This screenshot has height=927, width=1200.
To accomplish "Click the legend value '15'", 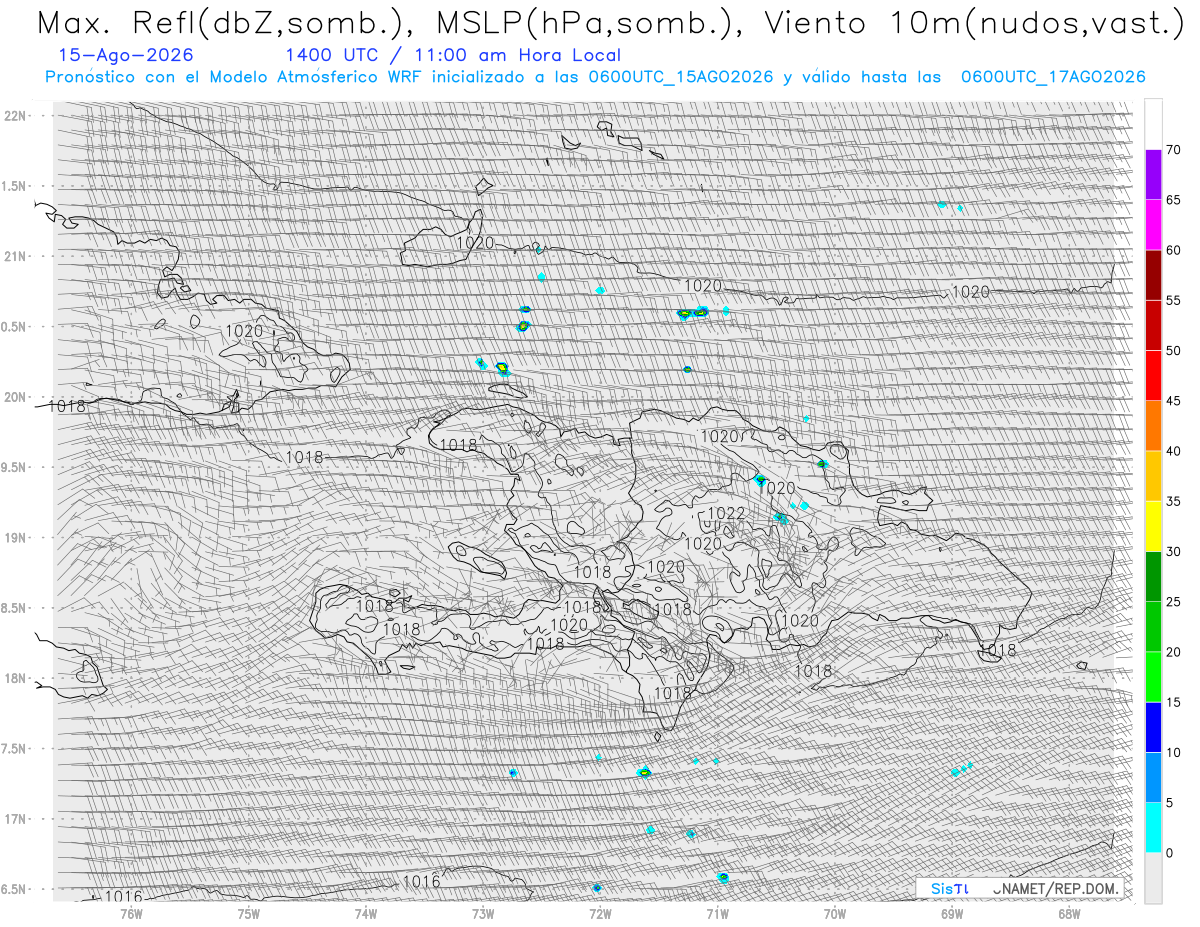I will pos(1173,702).
